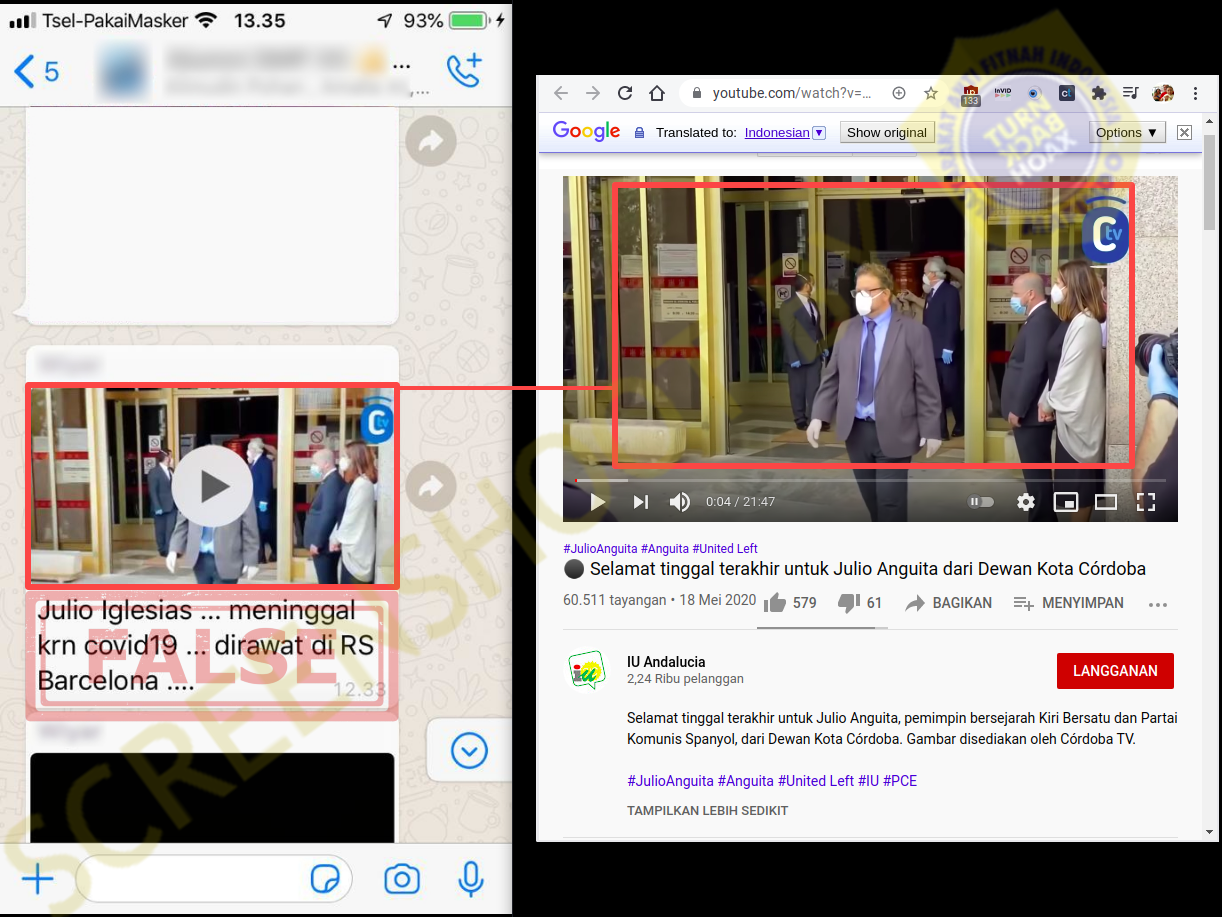1222x917 pixels.
Task: Play the YouTube video
Action: 597,502
